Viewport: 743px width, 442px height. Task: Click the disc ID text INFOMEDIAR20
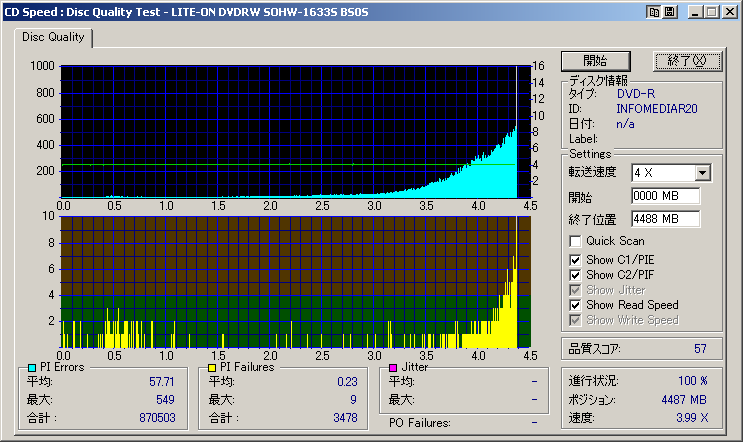click(x=657, y=109)
